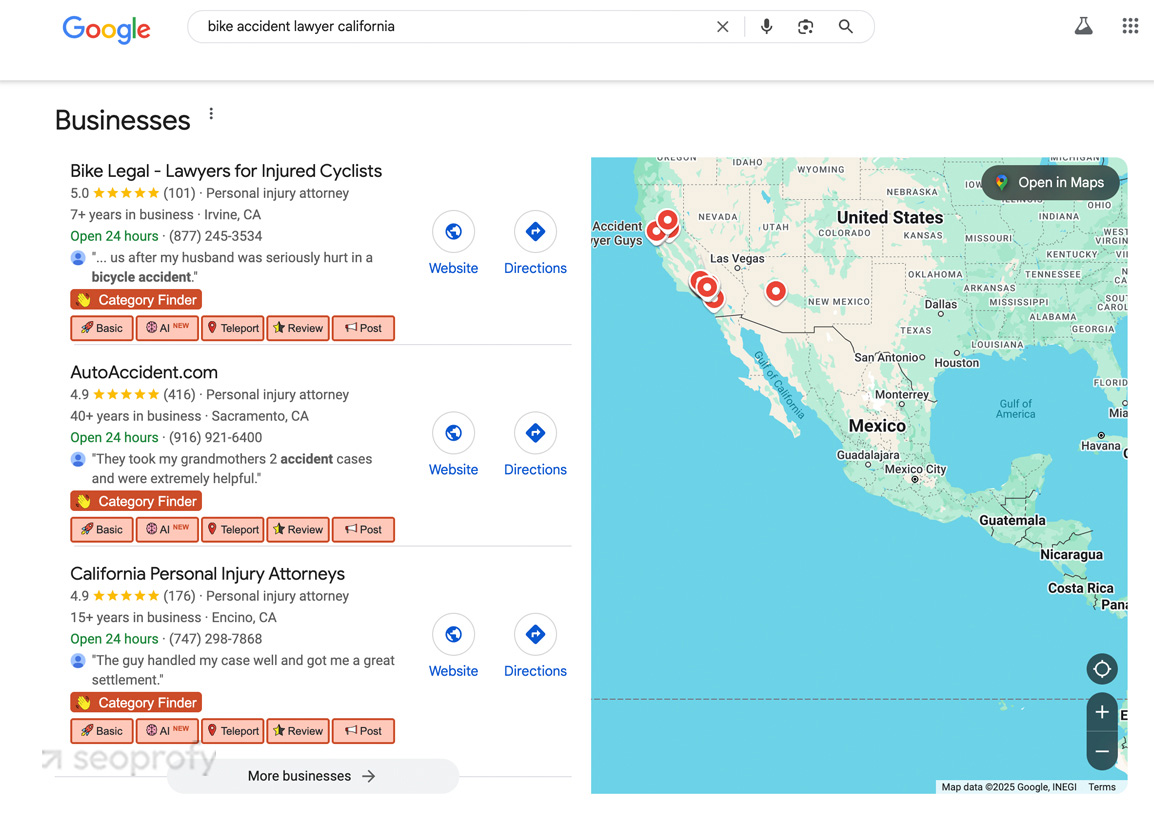This screenshot has width=1154, height=818.
Task: Click AI button under California Personal Injury Attorneys
Action: click(167, 730)
